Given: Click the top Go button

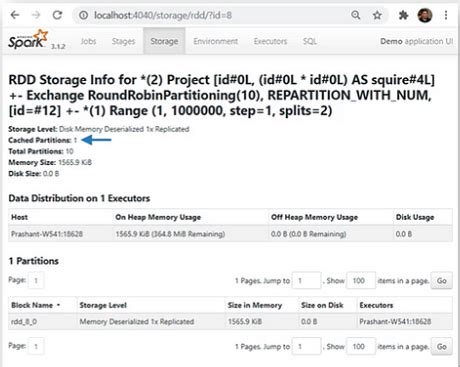Looking at the screenshot, I should (x=442, y=281).
